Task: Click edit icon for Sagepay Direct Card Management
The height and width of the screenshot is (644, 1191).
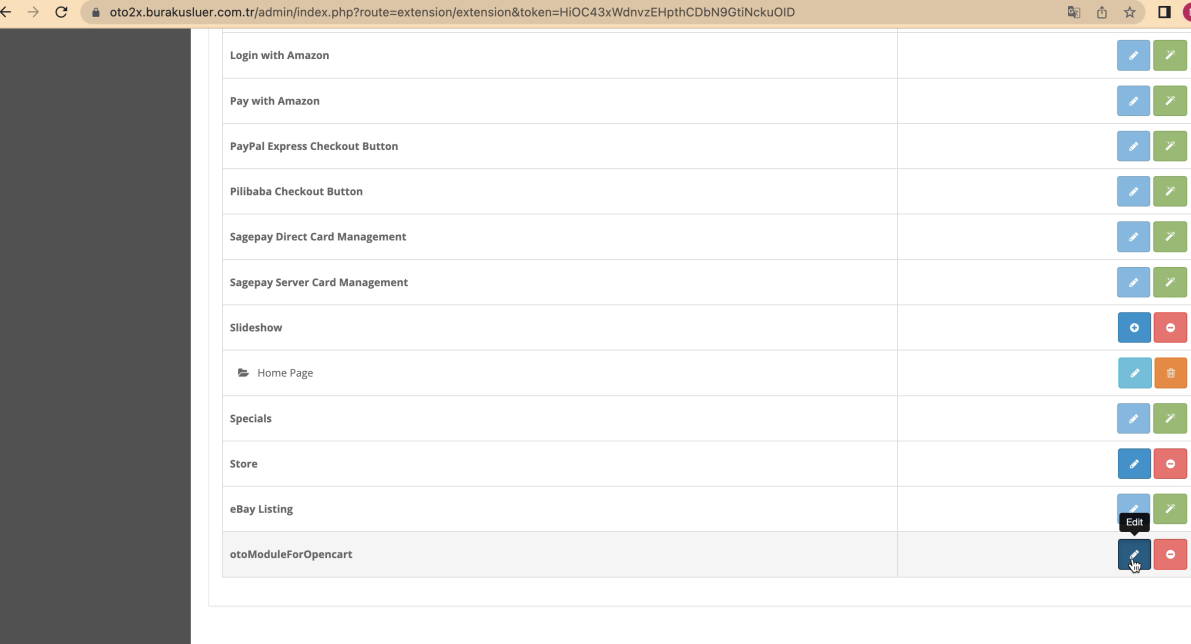Action: click(x=1133, y=237)
